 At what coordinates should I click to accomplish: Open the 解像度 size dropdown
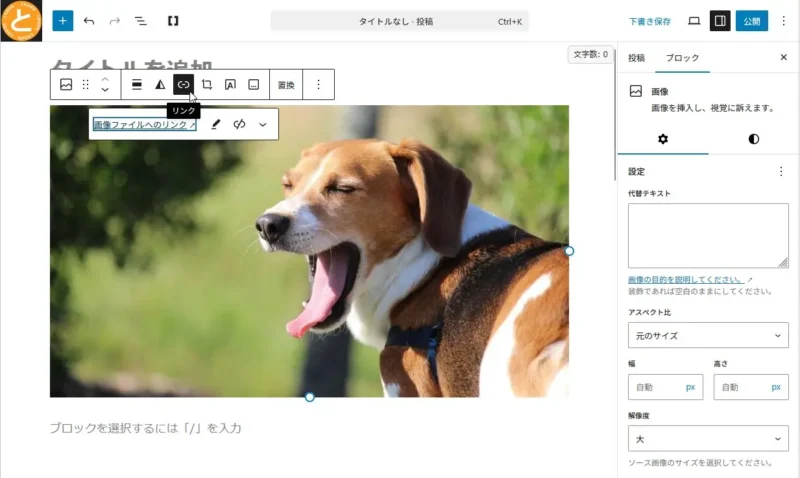(x=708, y=438)
